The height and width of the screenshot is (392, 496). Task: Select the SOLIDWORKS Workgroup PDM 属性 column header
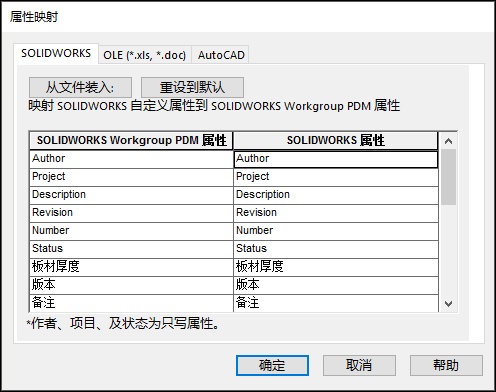[x=131, y=140]
